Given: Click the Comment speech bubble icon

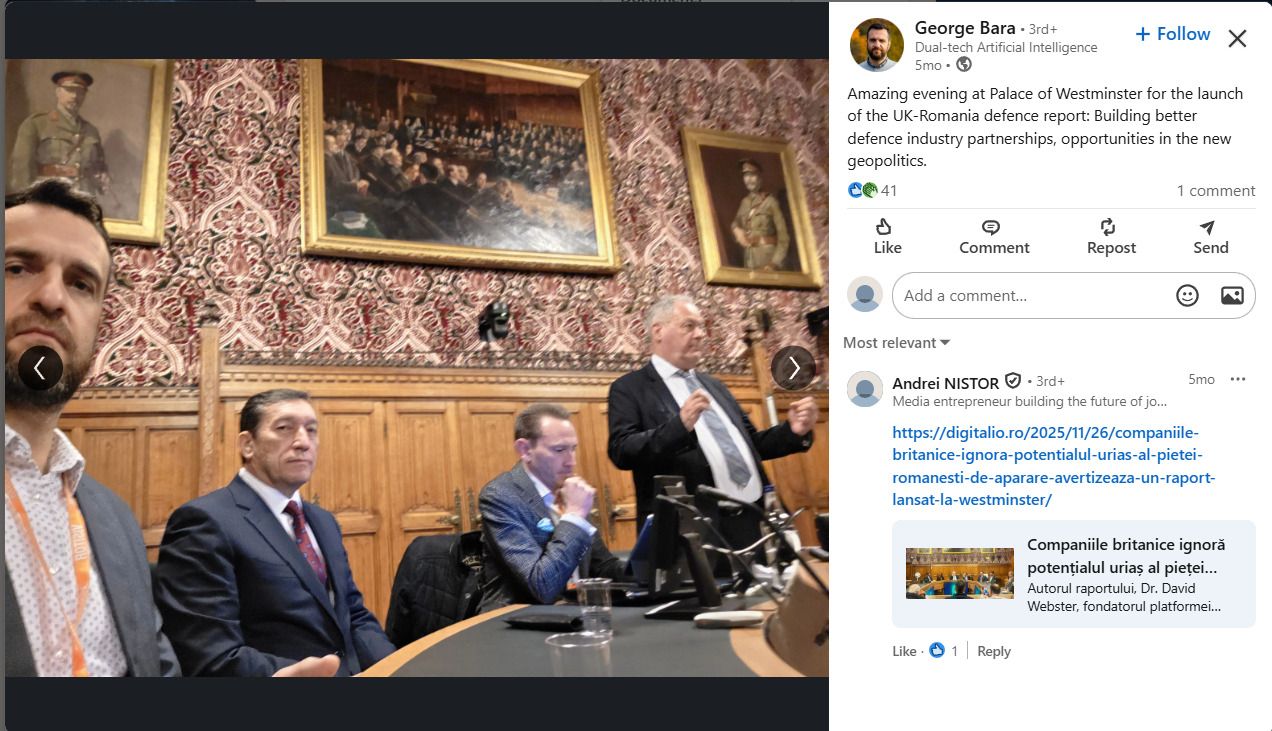Looking at the screenshot, I should point(991,228).
